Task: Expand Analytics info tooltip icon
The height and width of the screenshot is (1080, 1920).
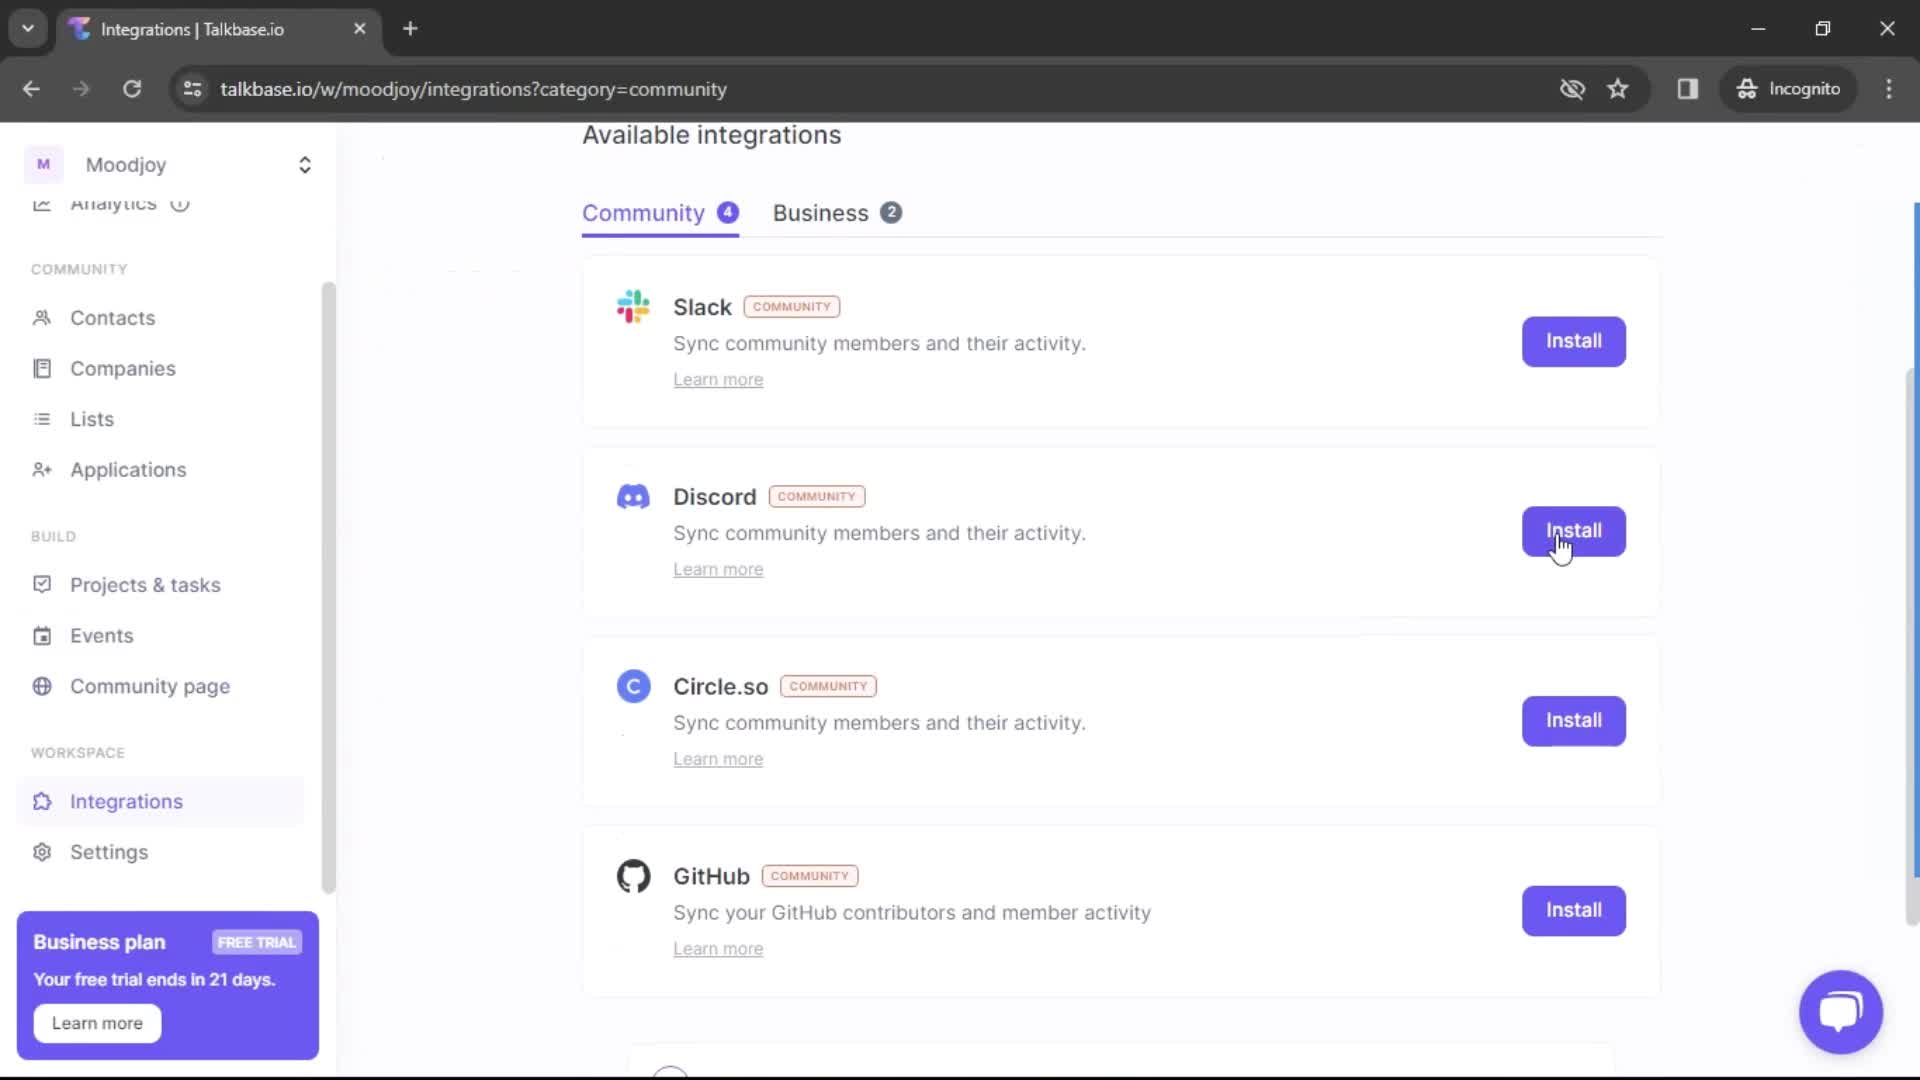Action: coord(180,204)
